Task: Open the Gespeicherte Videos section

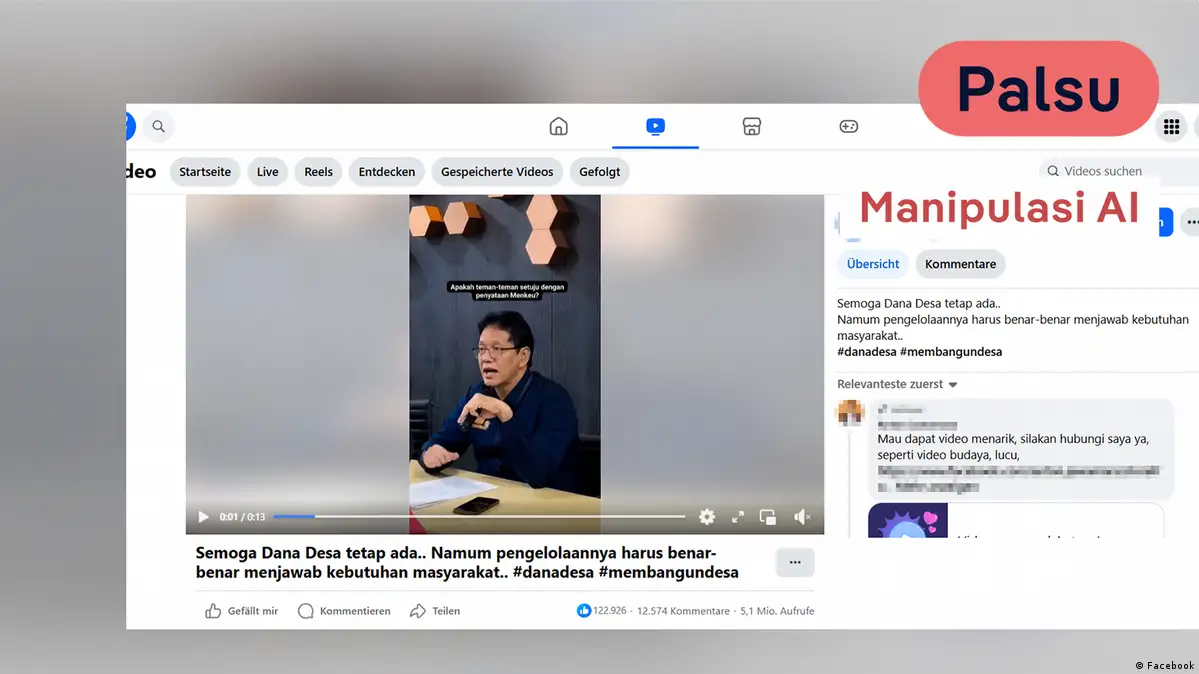Action: tap(497, 172)
